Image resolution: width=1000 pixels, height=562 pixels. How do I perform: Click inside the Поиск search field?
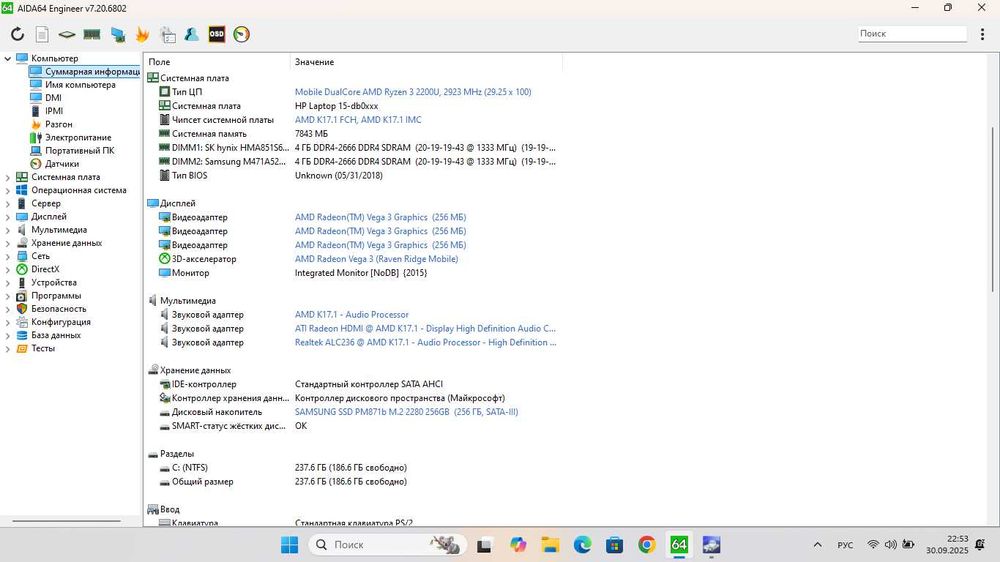click(912, 34)
